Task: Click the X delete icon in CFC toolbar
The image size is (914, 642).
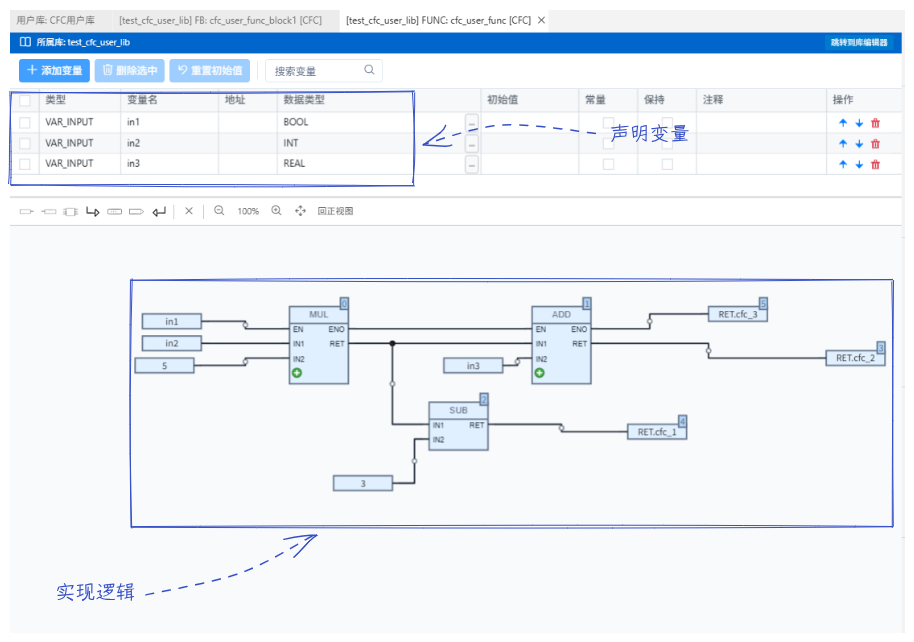Action: coord(189,211)
